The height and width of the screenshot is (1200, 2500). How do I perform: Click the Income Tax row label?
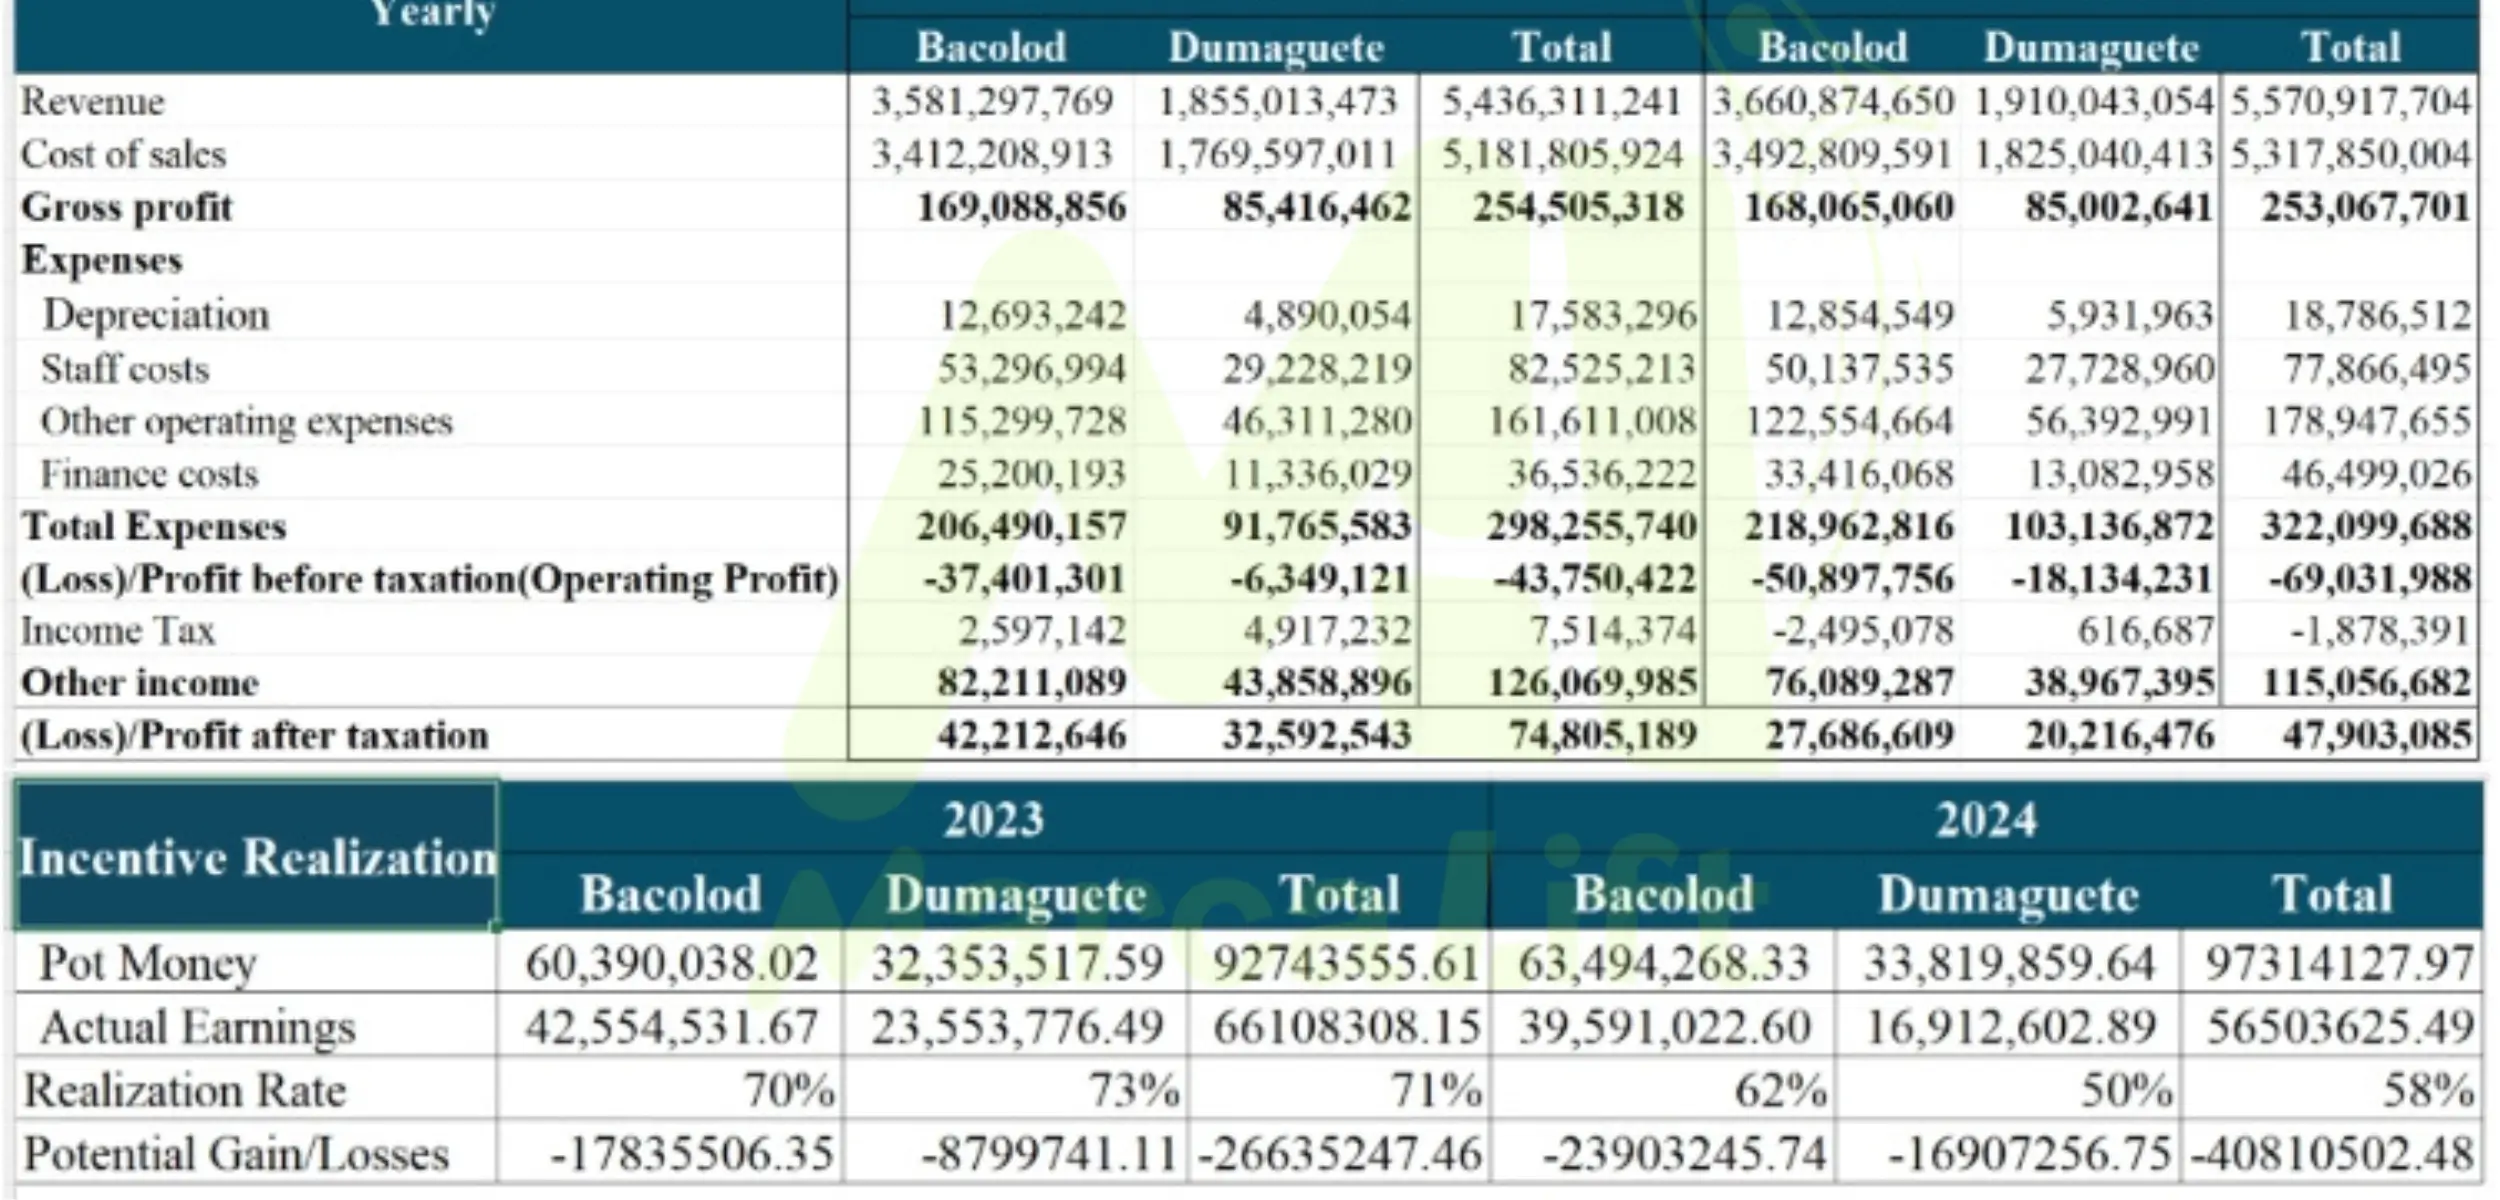click(x=118, y=632)
